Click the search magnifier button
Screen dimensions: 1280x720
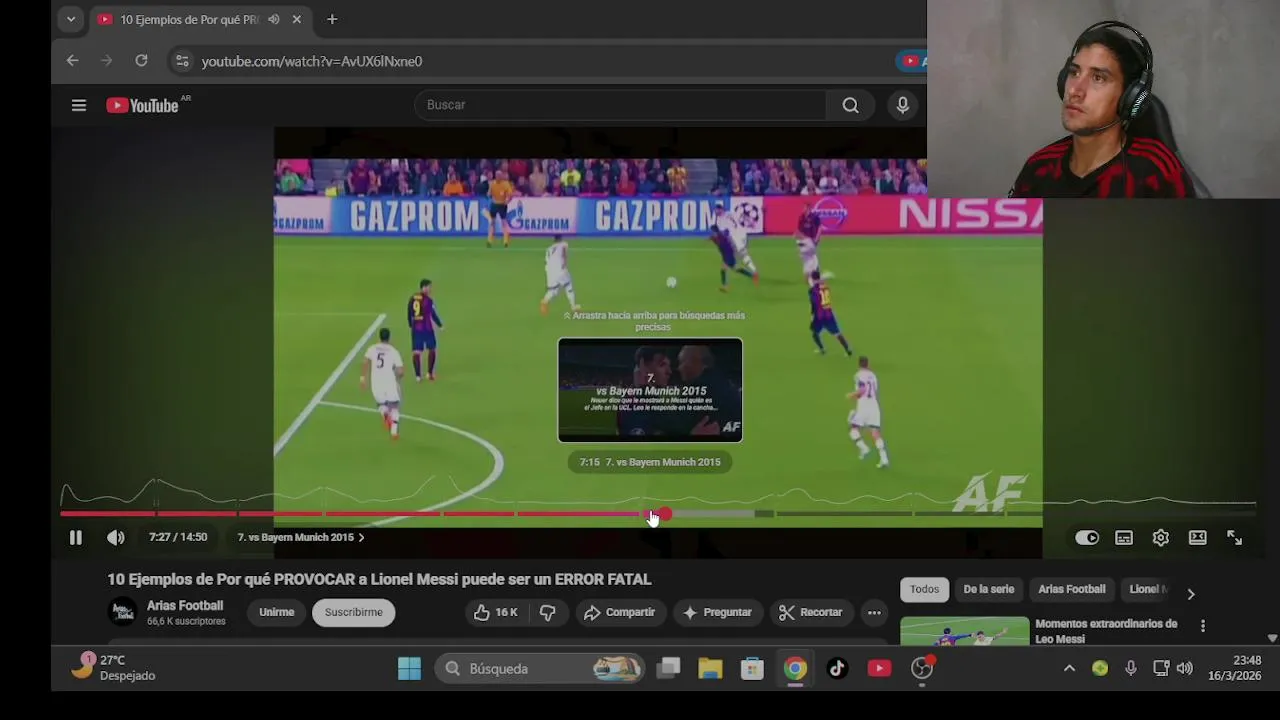851,105
